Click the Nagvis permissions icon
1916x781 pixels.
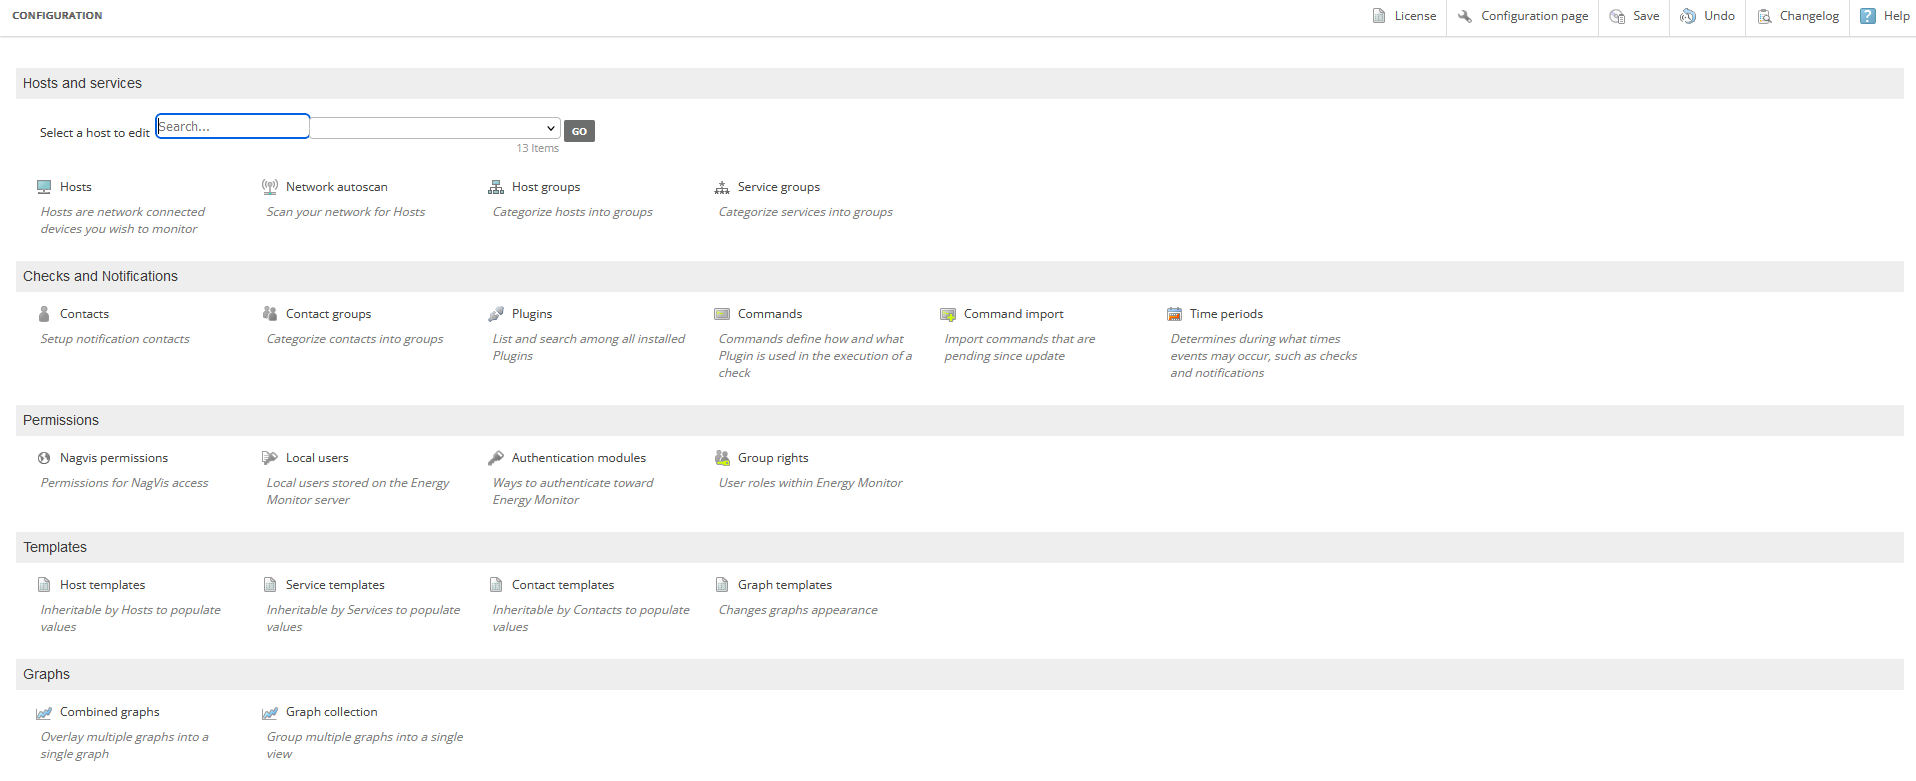pyautogui.click(x=44, y=458)
